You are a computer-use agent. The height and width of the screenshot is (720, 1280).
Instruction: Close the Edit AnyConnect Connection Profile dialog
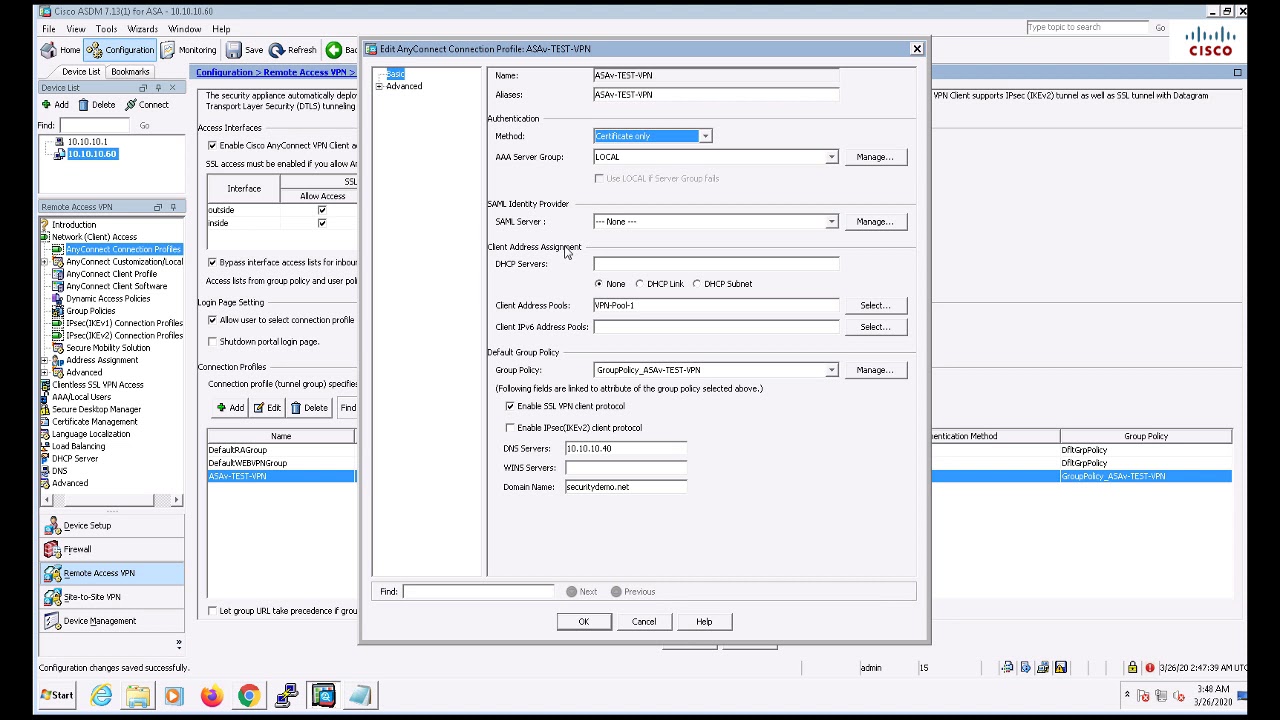coord(916,49)
